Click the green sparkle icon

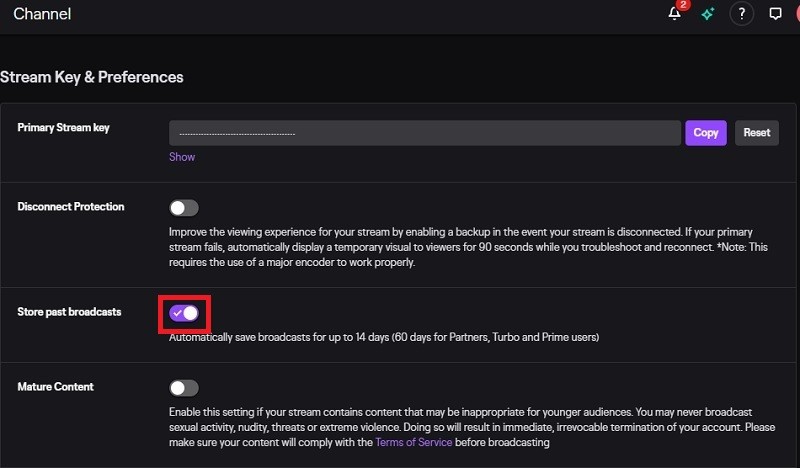(708, 14)
